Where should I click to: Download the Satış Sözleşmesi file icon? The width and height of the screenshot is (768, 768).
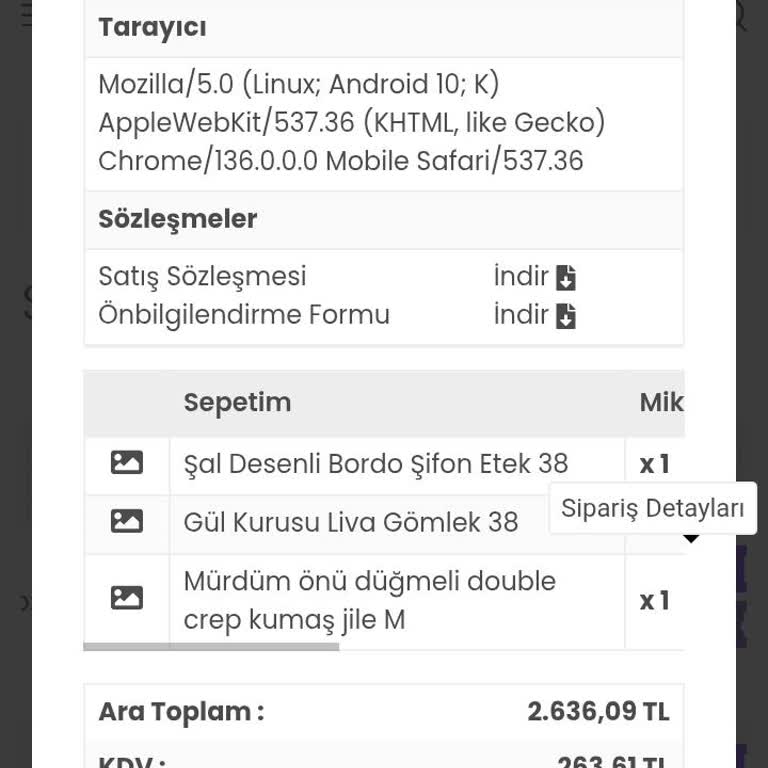pos(566,277)
